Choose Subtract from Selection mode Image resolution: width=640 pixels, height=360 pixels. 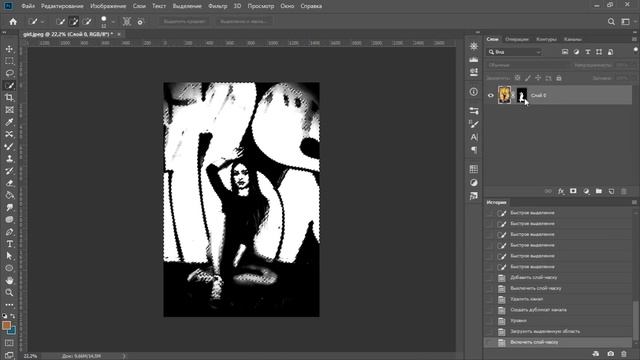point(87,22)
